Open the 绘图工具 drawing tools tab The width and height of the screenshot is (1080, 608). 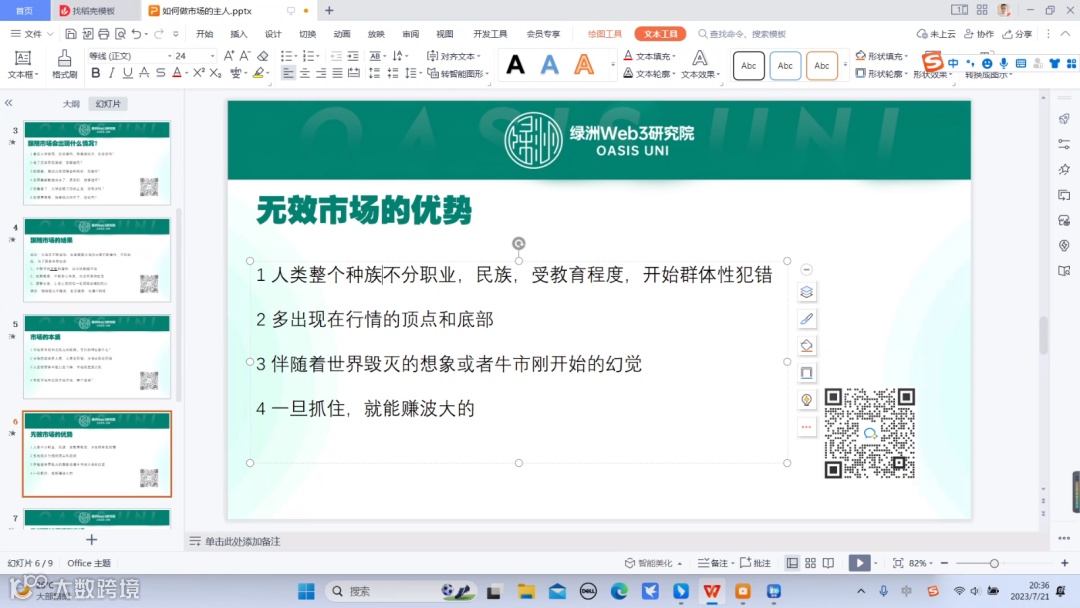(x=605, y=34)
